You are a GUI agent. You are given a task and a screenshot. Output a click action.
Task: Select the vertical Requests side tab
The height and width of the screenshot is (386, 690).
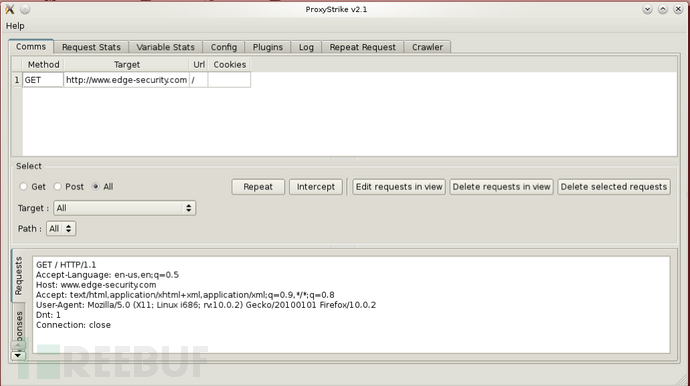(x=18, y=276)
